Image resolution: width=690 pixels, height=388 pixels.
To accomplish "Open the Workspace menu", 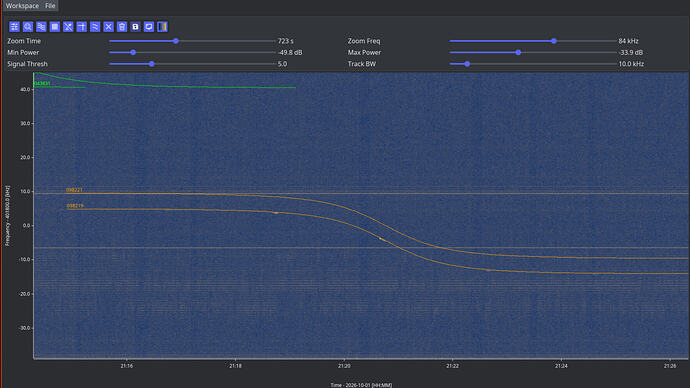I will pos(22,6).
